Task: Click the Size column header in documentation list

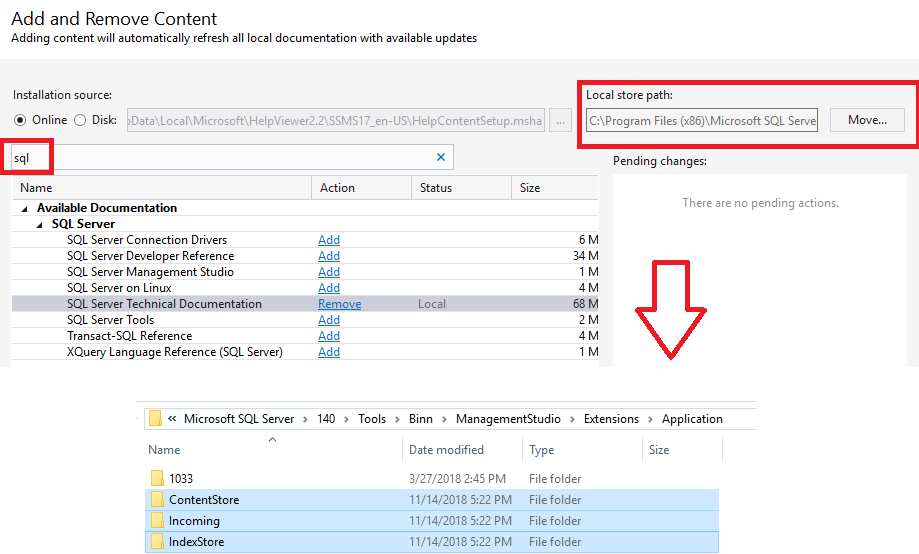Action: 555,188
